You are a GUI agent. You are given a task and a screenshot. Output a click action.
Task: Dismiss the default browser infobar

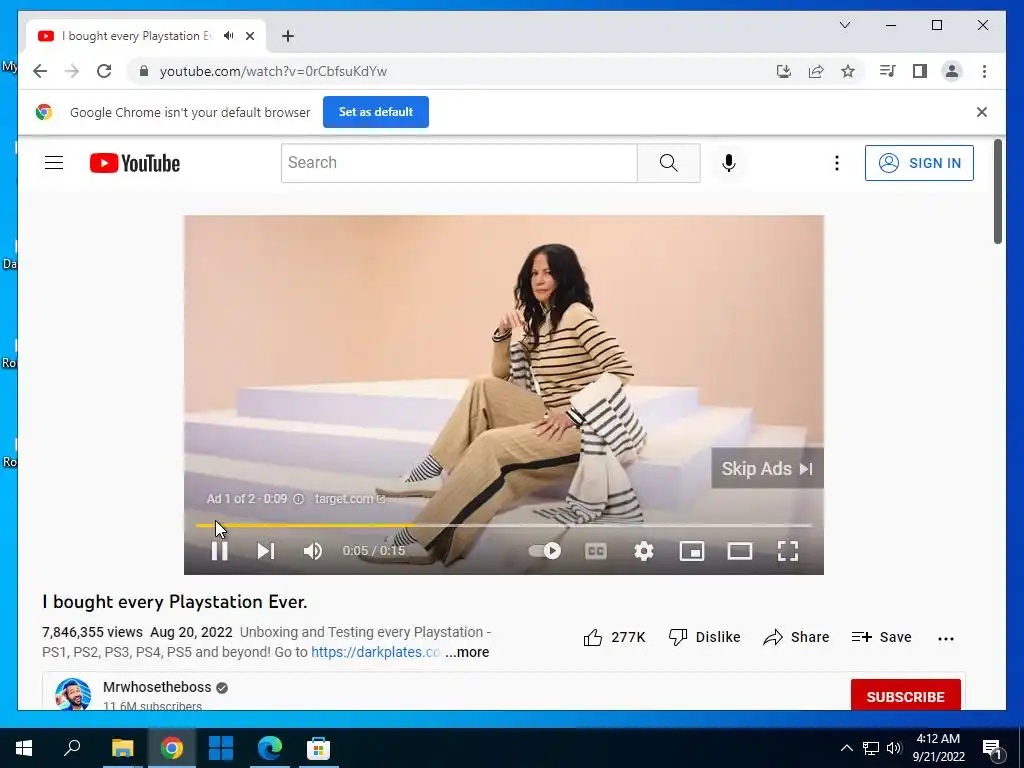point(982,112)
